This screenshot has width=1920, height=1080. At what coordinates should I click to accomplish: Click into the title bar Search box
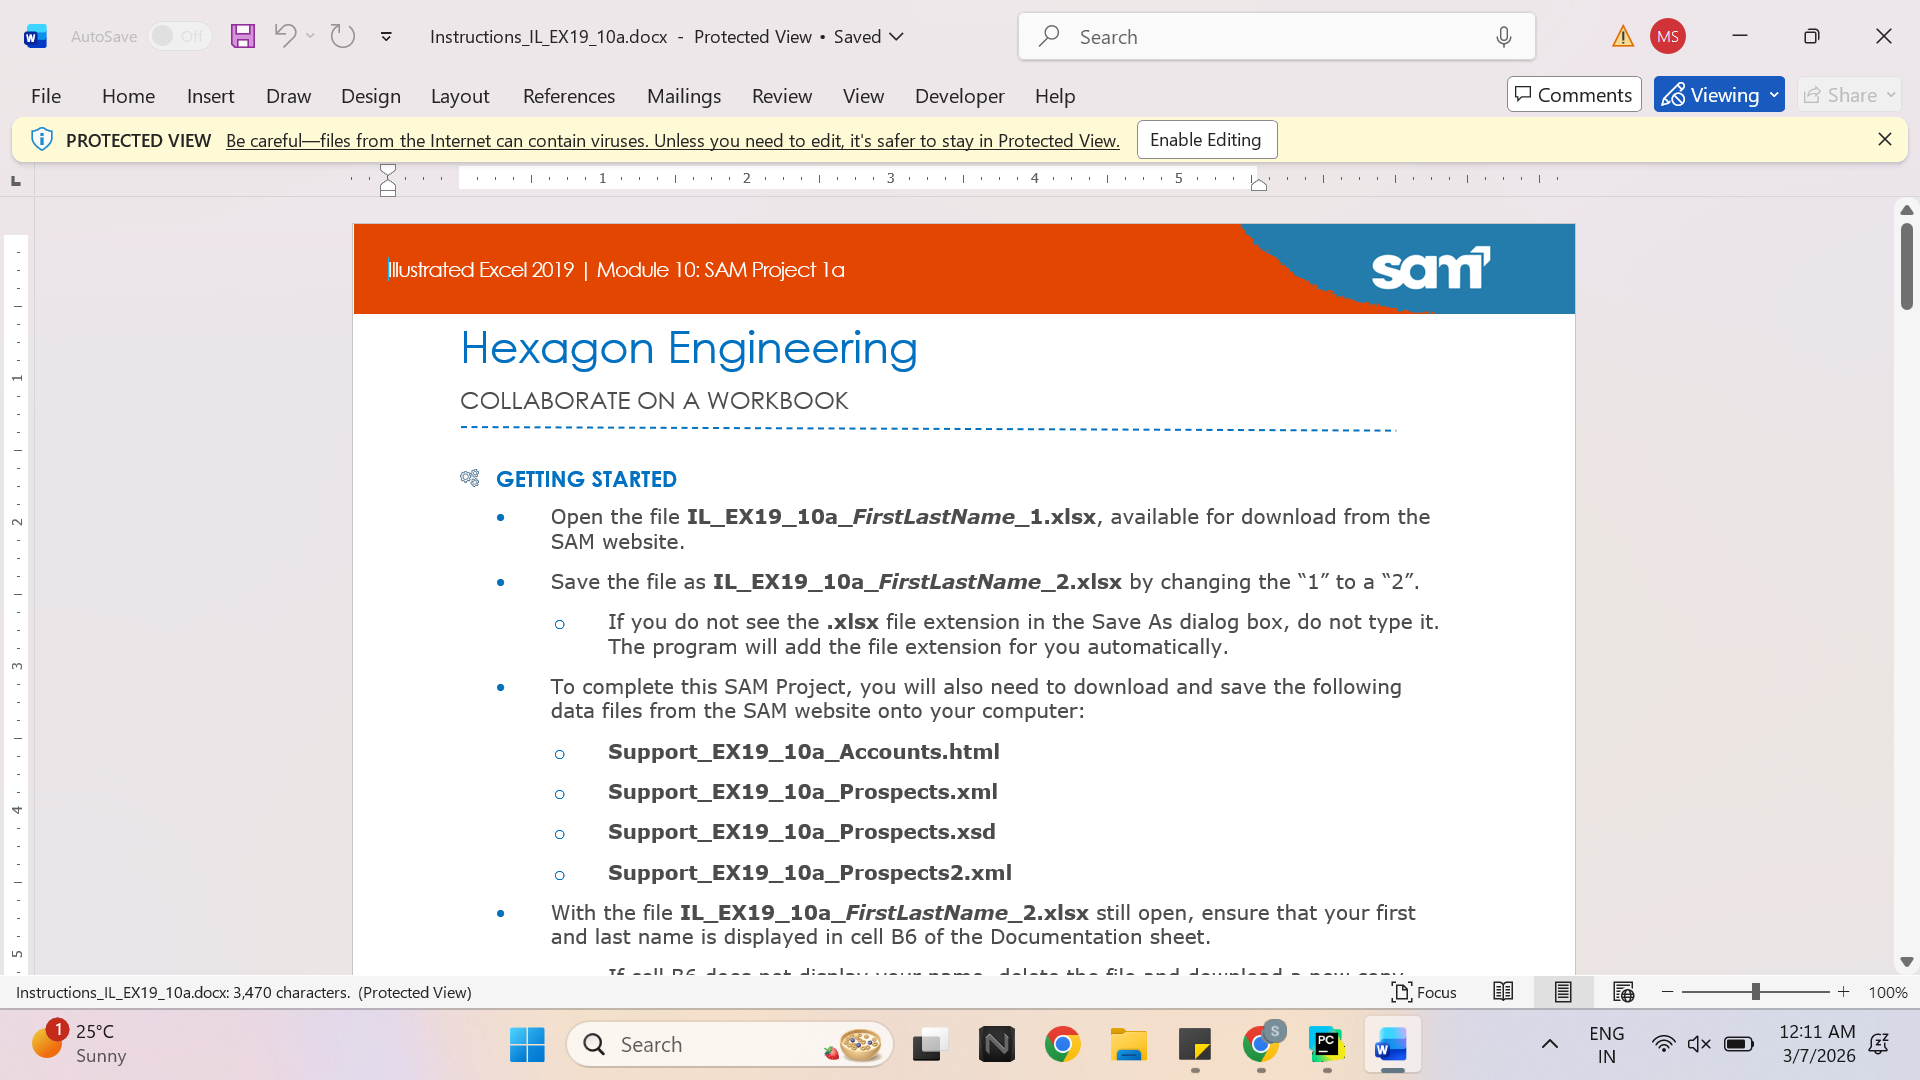1276,36
